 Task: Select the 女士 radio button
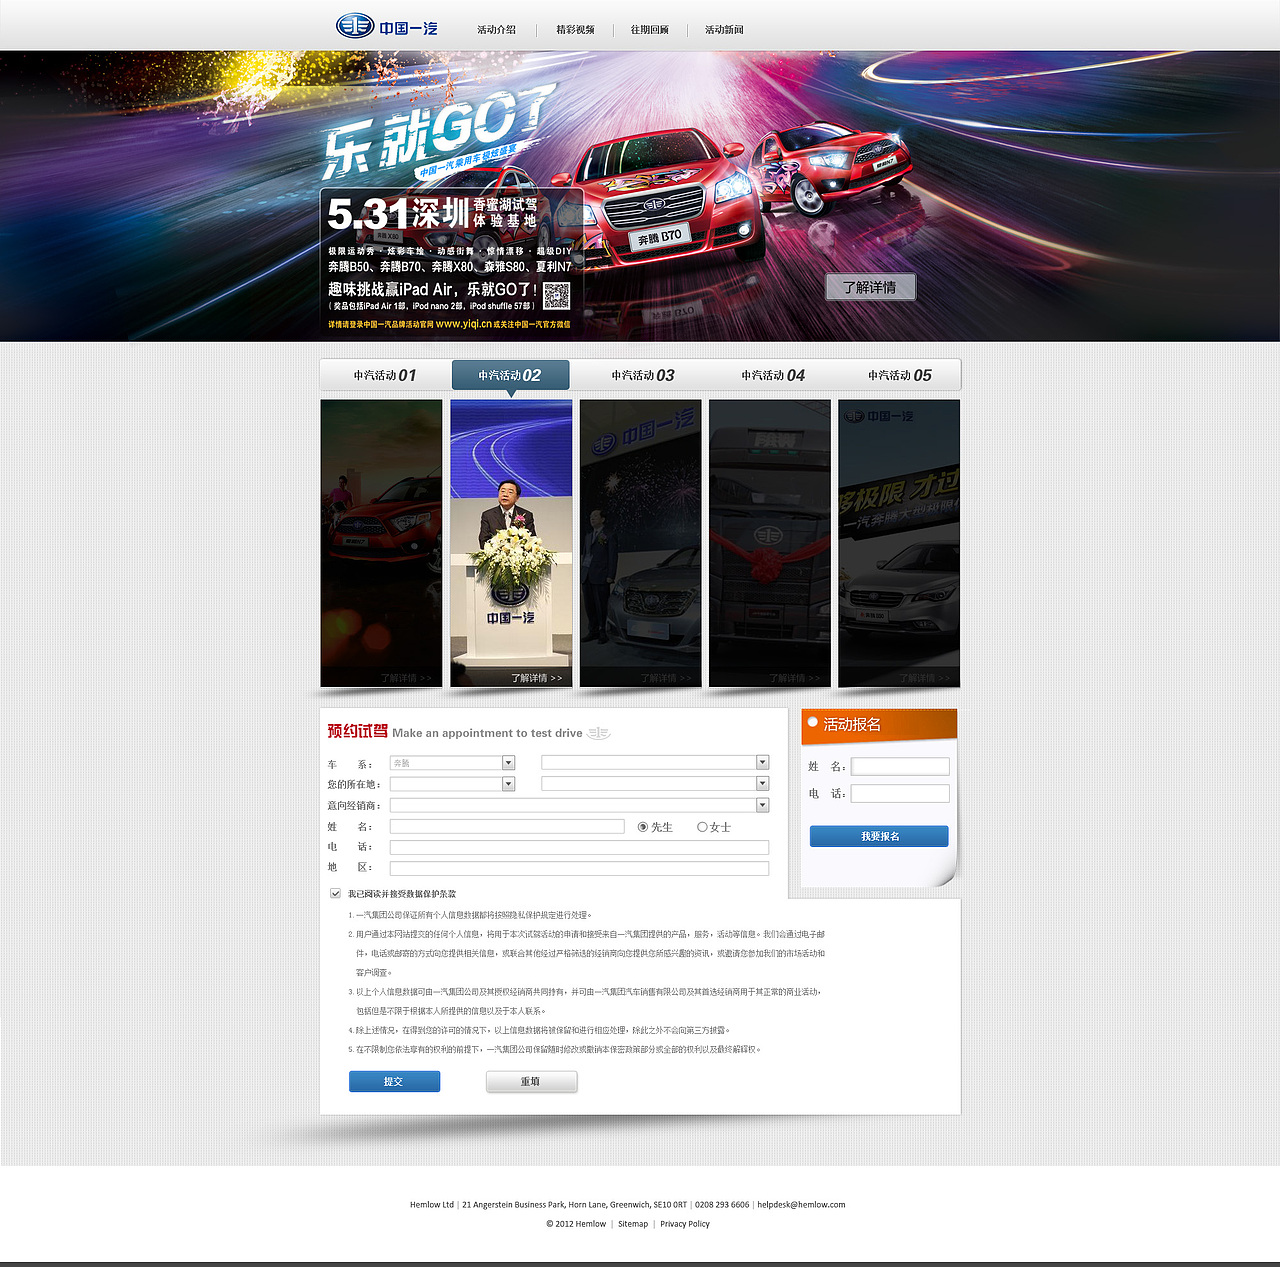pos(702,827)
